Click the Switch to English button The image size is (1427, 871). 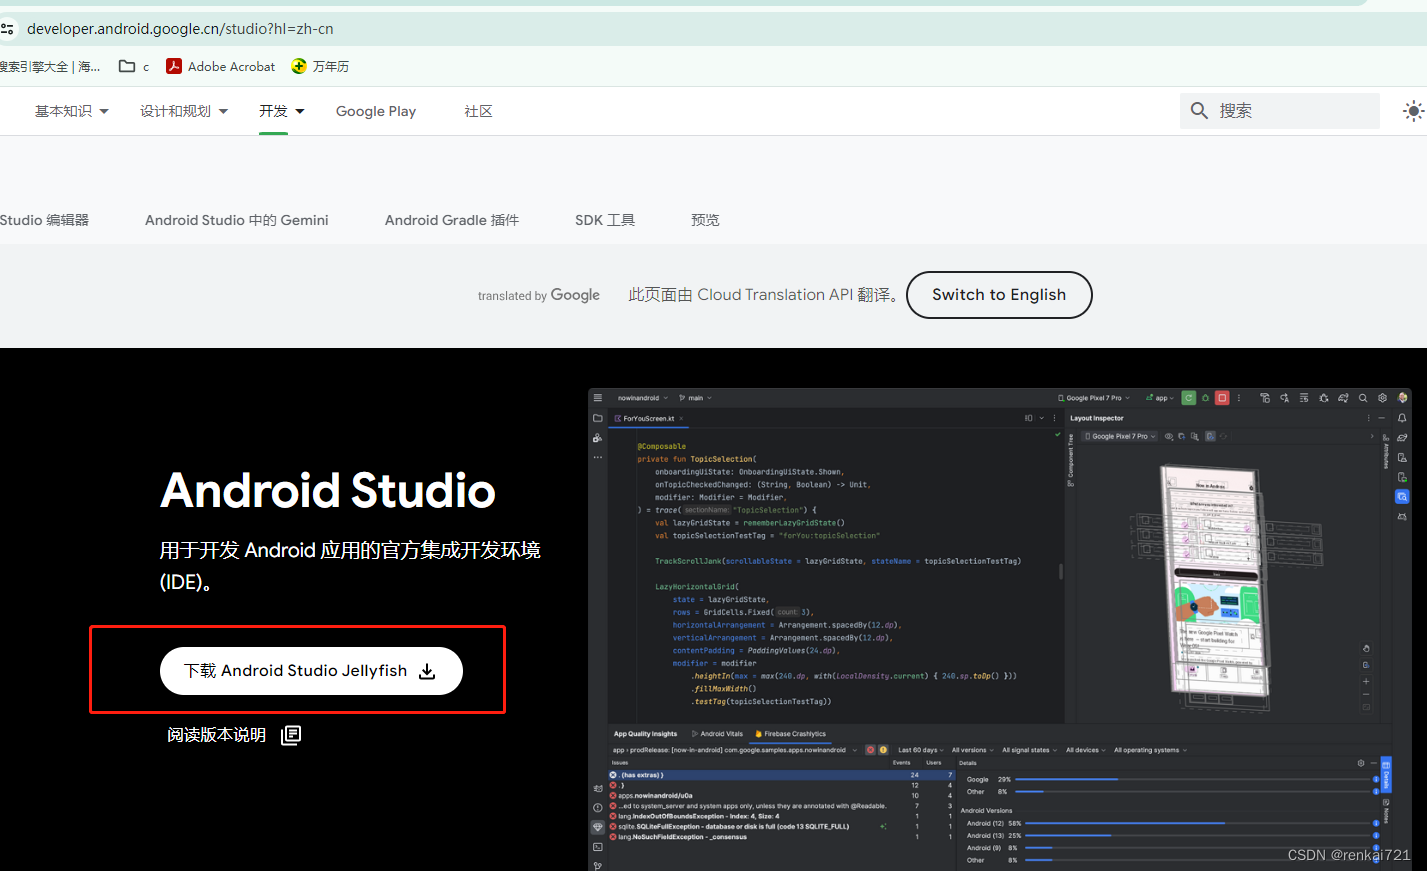999,295
